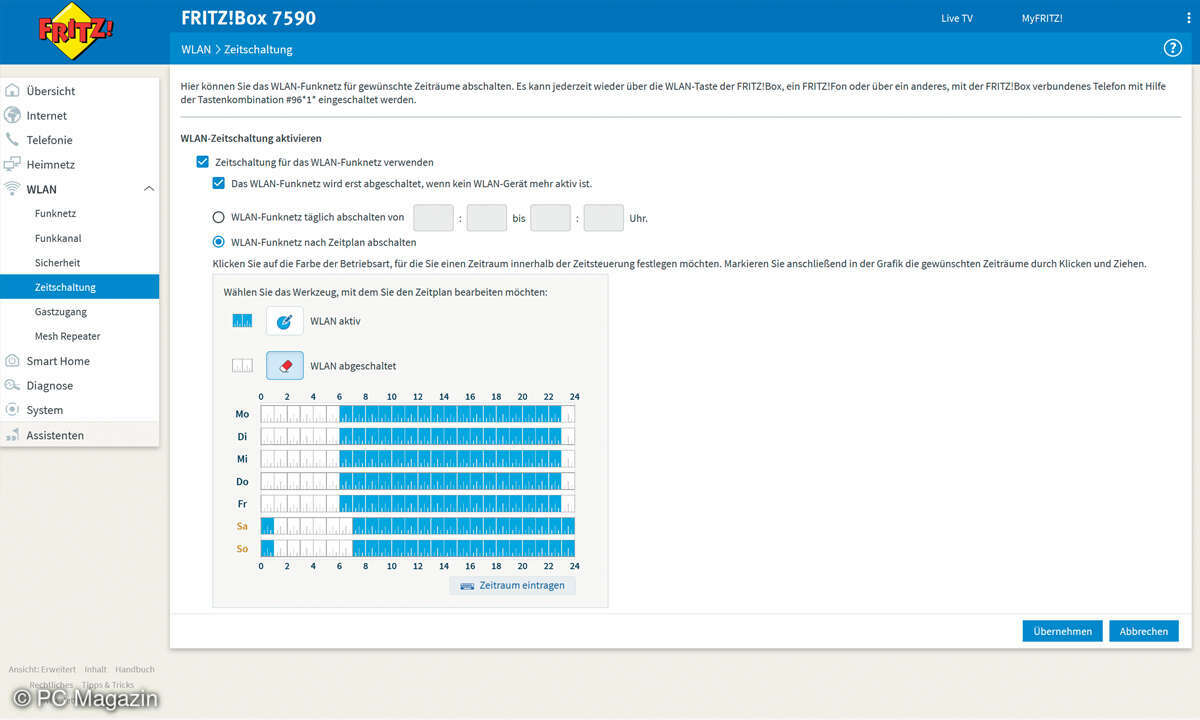Select the WLAN abgeschaltet eraser tool
Viewport: 1200px width, 720px height.
click(x=284, y=366)
